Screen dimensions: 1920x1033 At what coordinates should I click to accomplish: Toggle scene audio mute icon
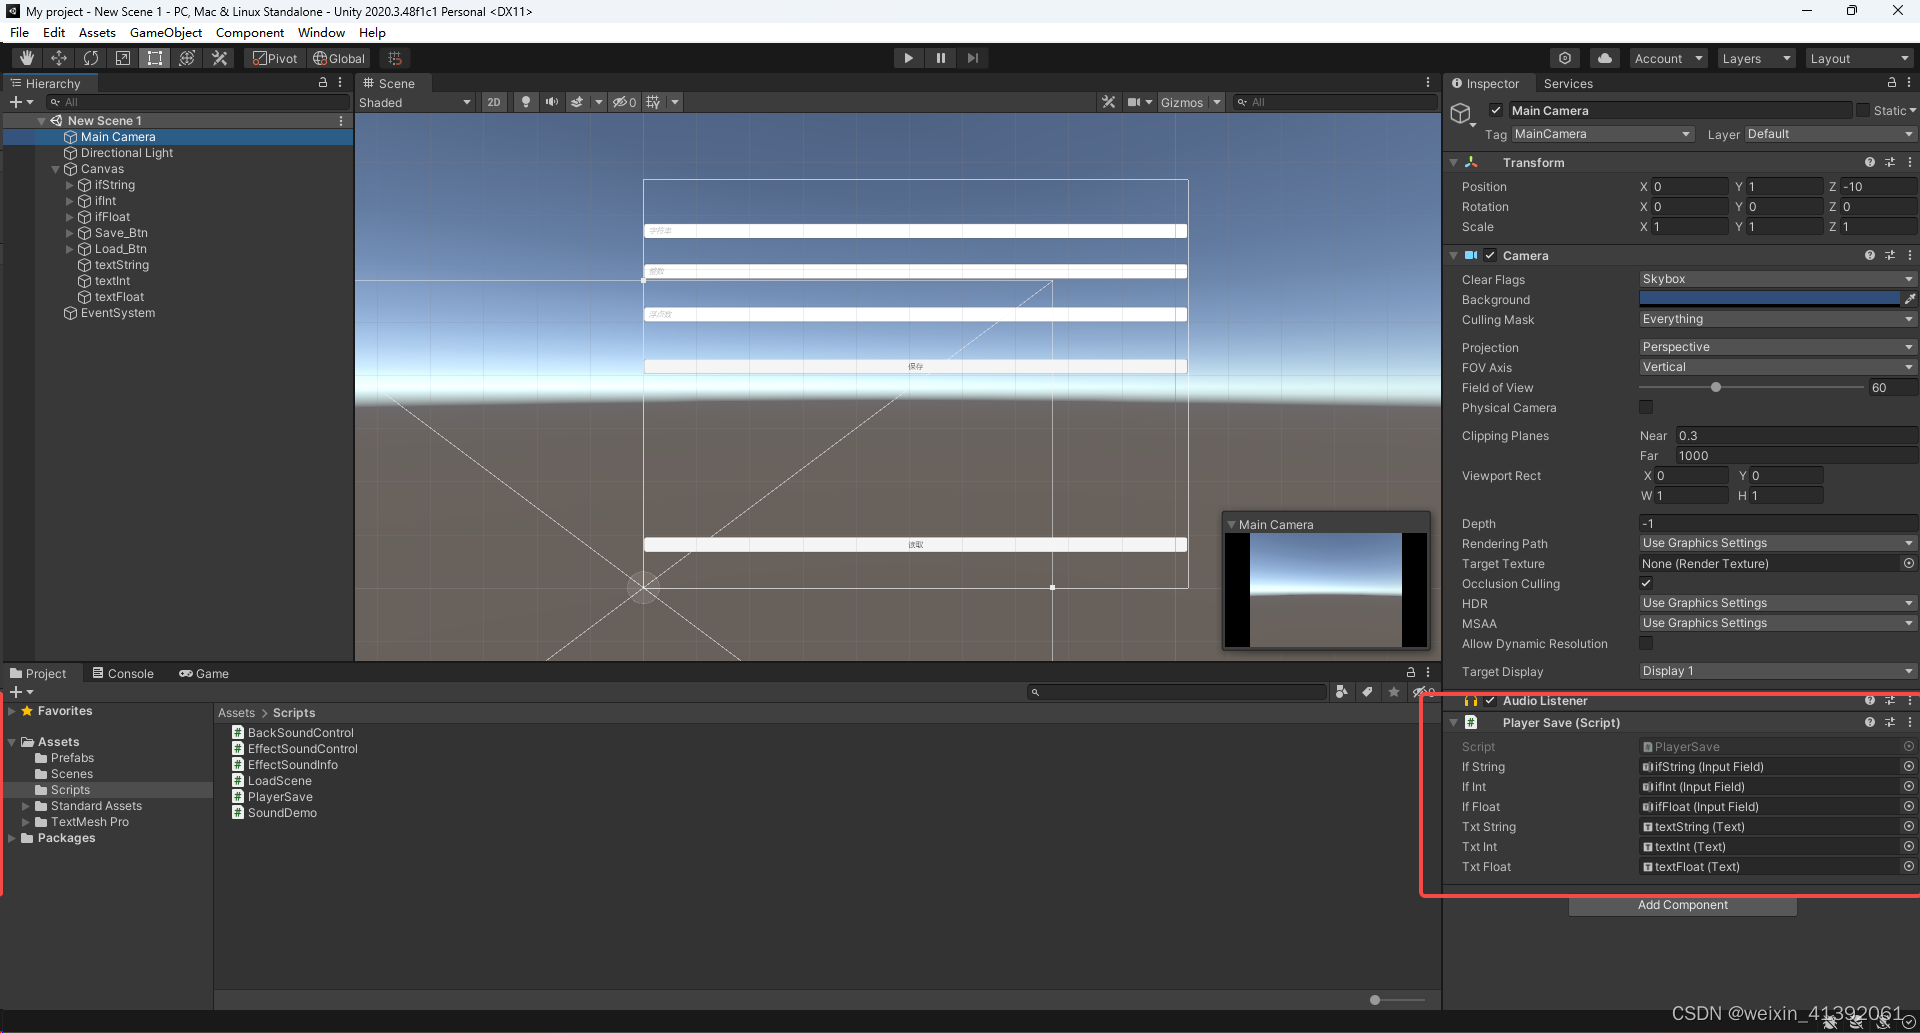(551, 102)
